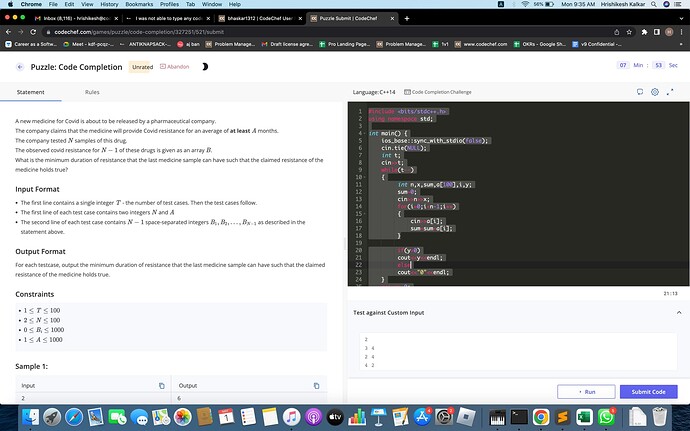Open Photos from the Dock
This screenshot has height=431, width=690.
183,416
